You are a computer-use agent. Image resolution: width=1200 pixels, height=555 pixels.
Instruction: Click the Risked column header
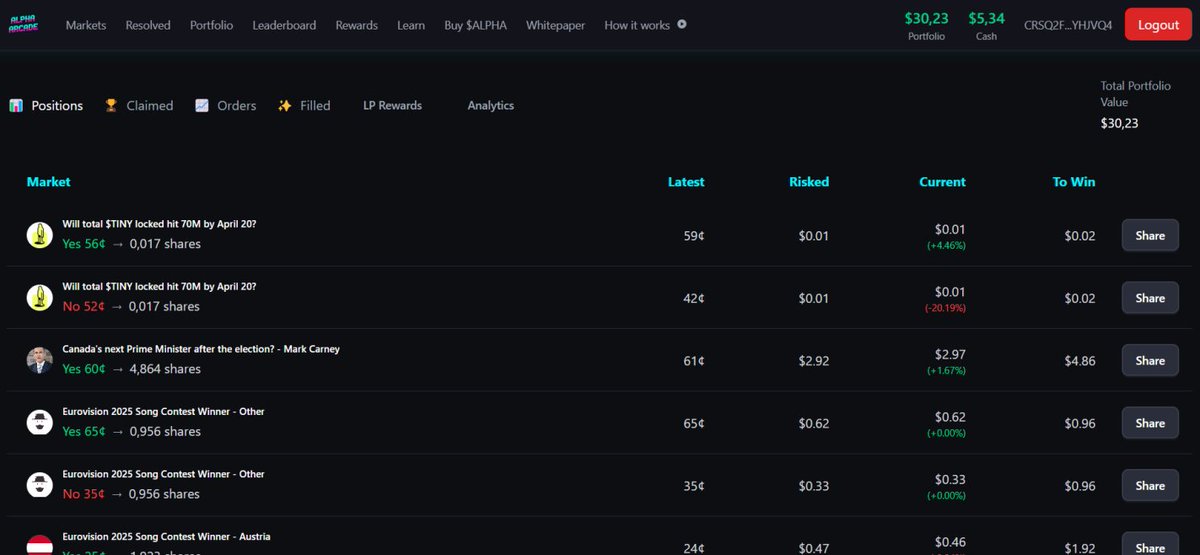(809, 182)
